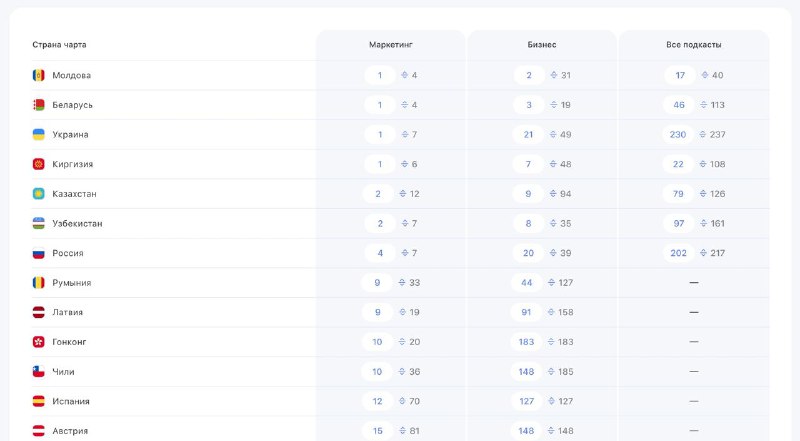Open the Узбекистан country row

coord(401,223)
